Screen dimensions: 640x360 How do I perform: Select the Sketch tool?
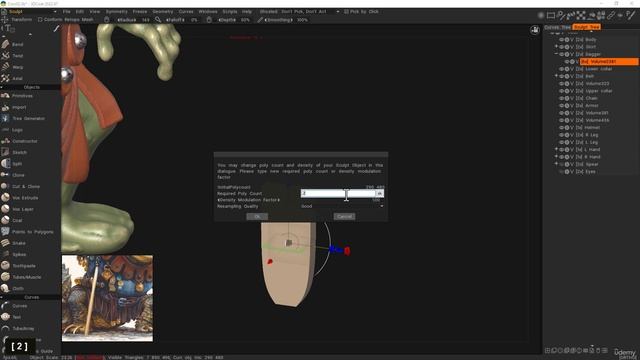(x=19, y=152)
